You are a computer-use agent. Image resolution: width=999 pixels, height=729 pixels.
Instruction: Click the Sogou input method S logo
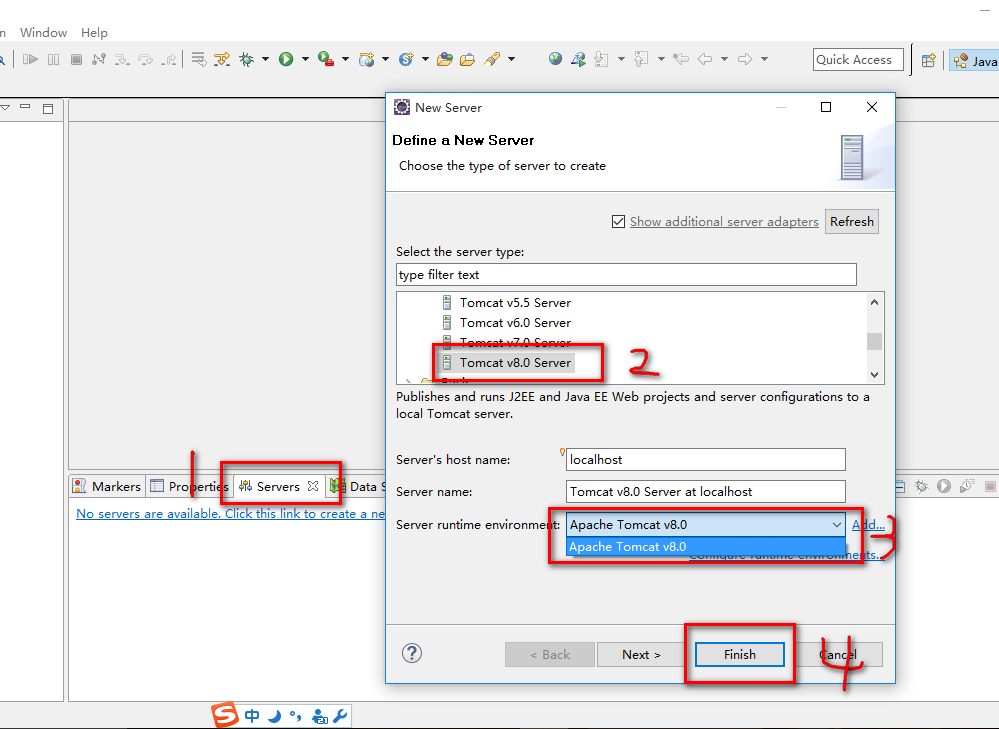point(224,716)
